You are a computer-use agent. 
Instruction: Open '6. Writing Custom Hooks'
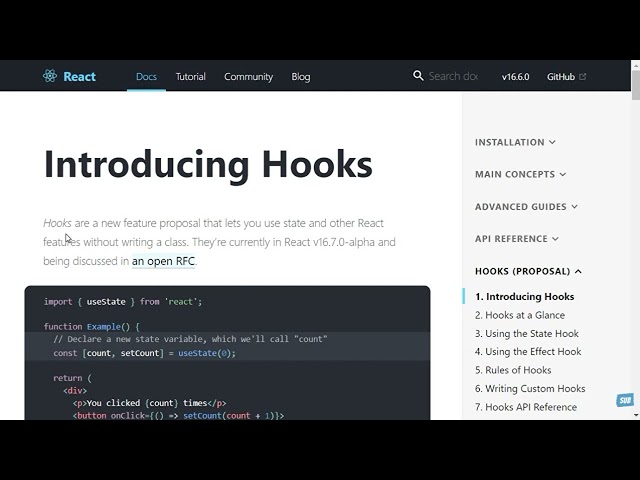[530, 389]
